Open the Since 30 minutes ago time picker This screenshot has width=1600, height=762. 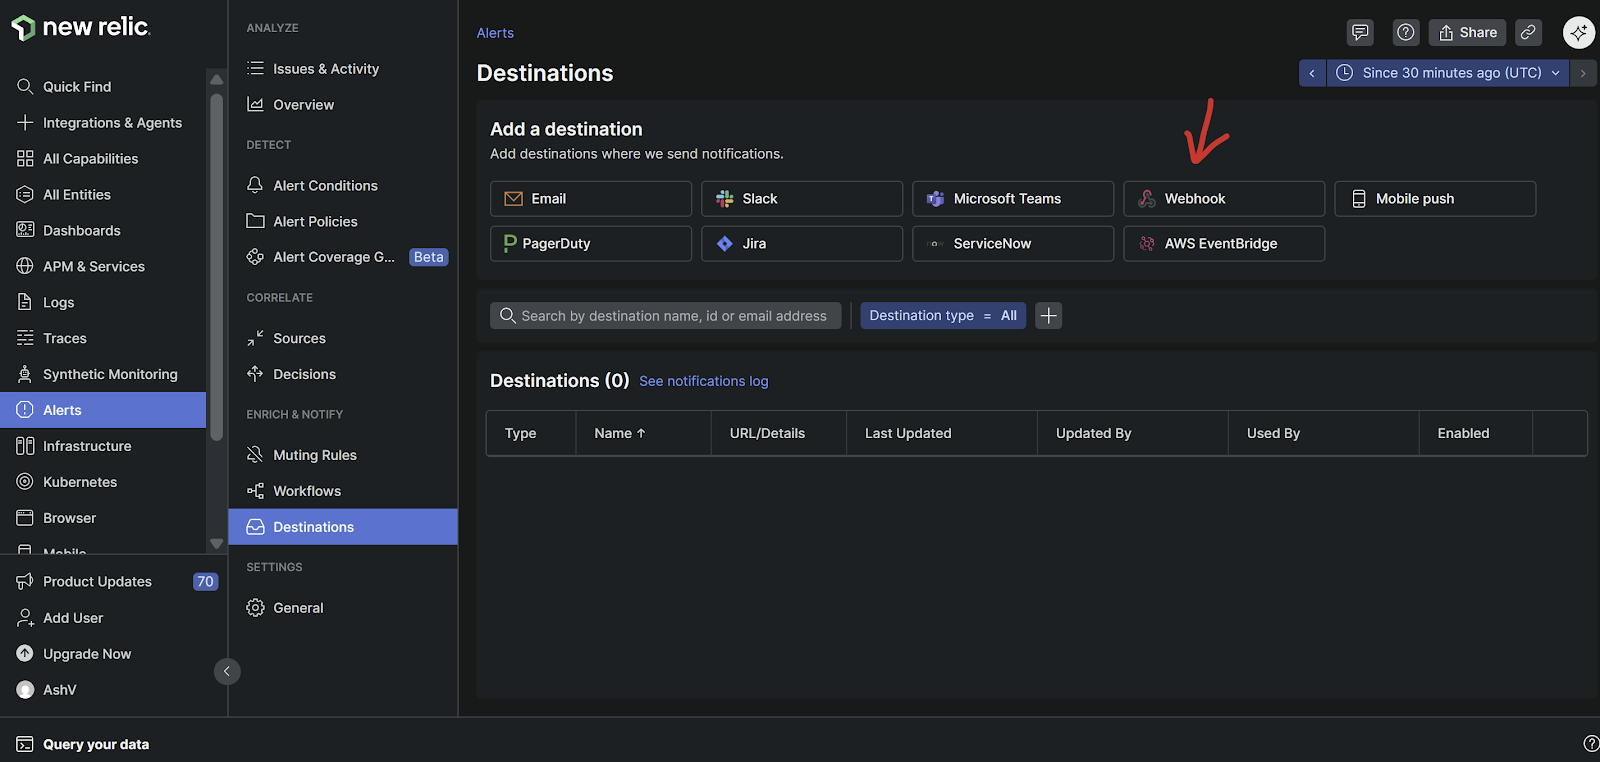pos(1447,73)
